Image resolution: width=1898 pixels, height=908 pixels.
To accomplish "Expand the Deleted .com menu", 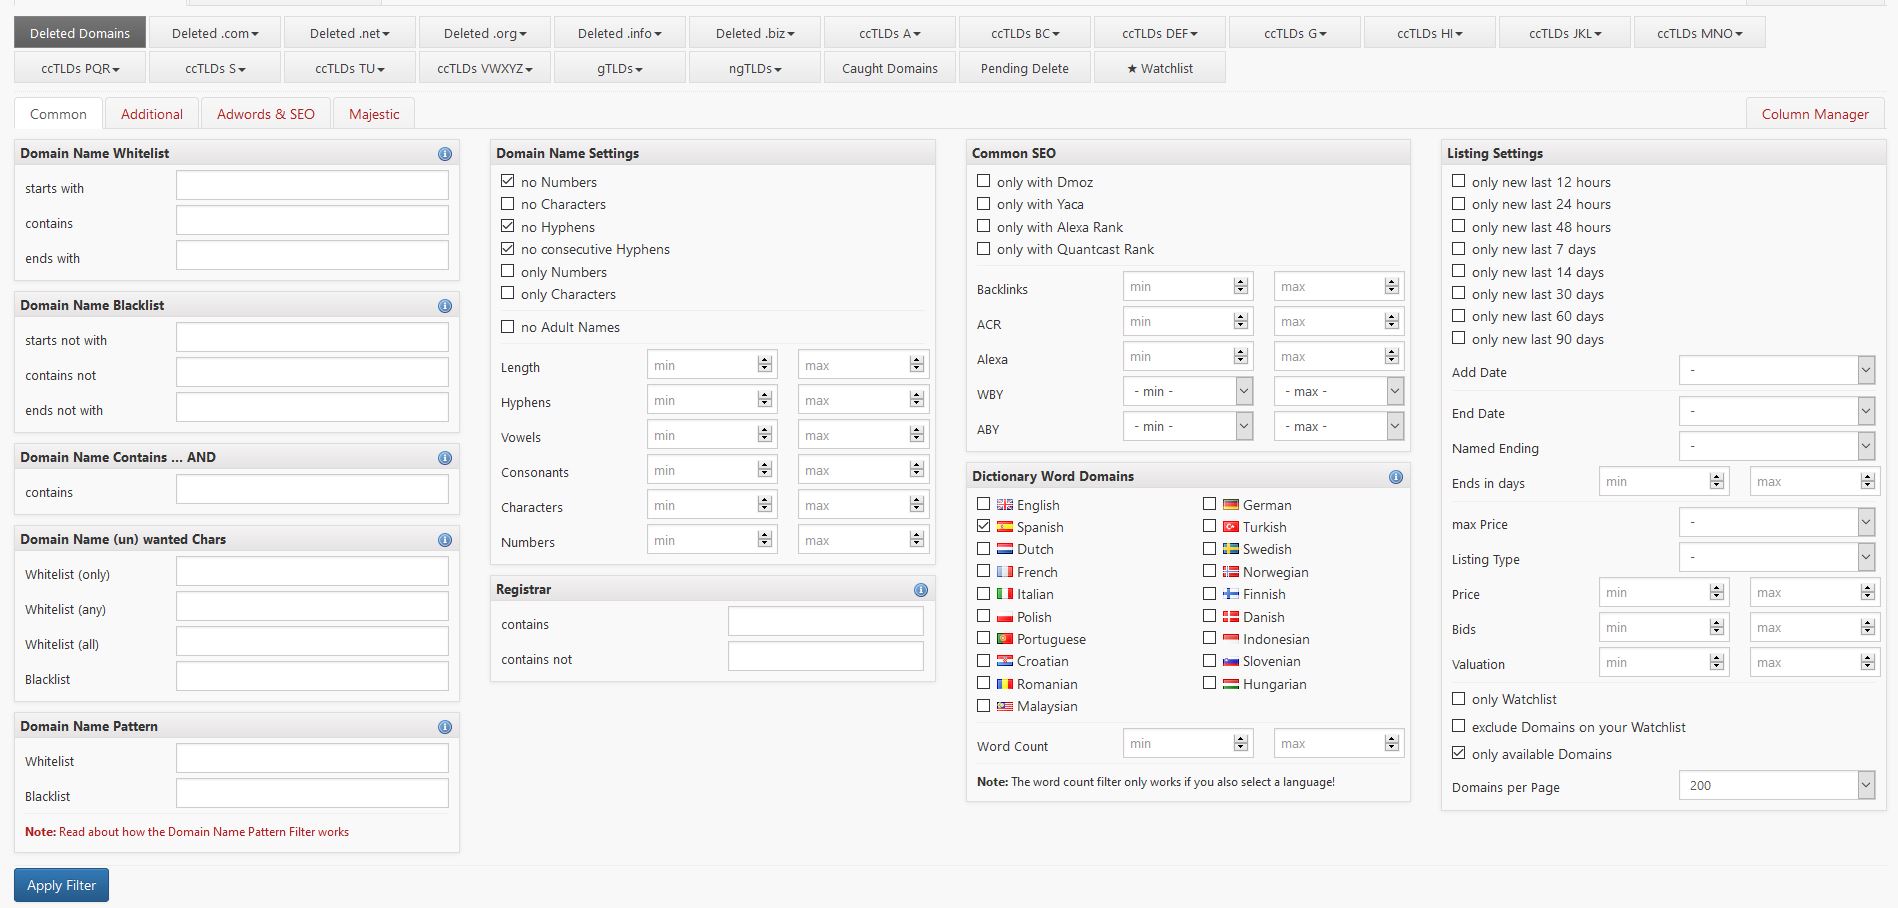I will 215,33.
